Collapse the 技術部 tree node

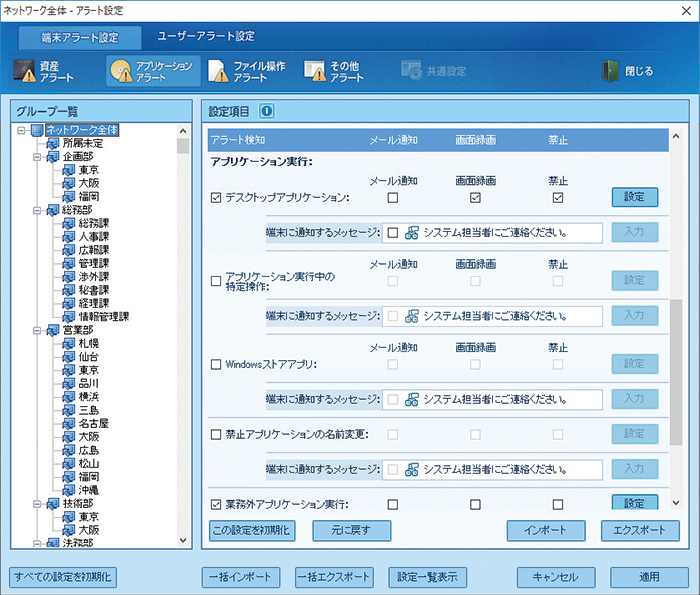pyautogui.click(x=37, y=503)
